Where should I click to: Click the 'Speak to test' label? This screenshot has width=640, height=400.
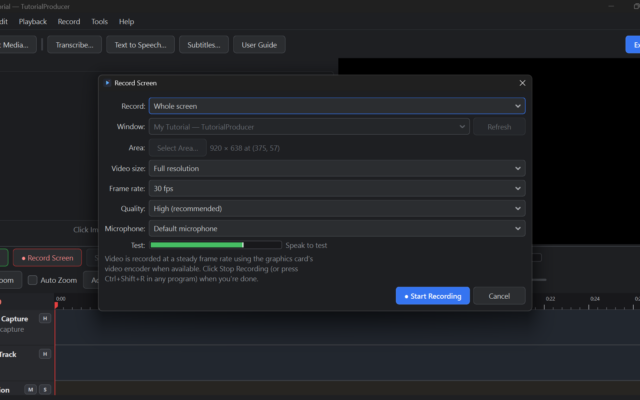click(x=306, y=245)
